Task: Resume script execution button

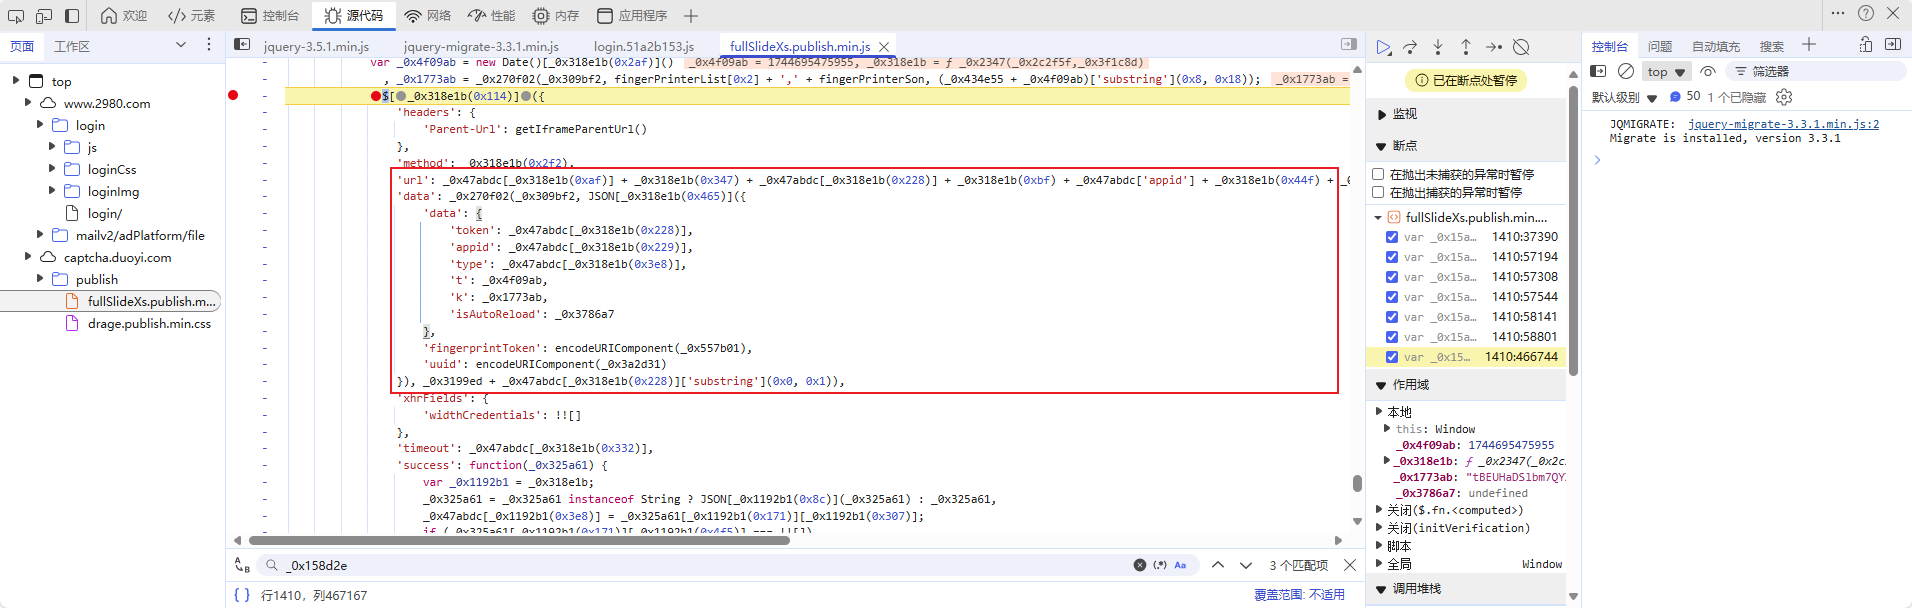Action: (1383, 47)
